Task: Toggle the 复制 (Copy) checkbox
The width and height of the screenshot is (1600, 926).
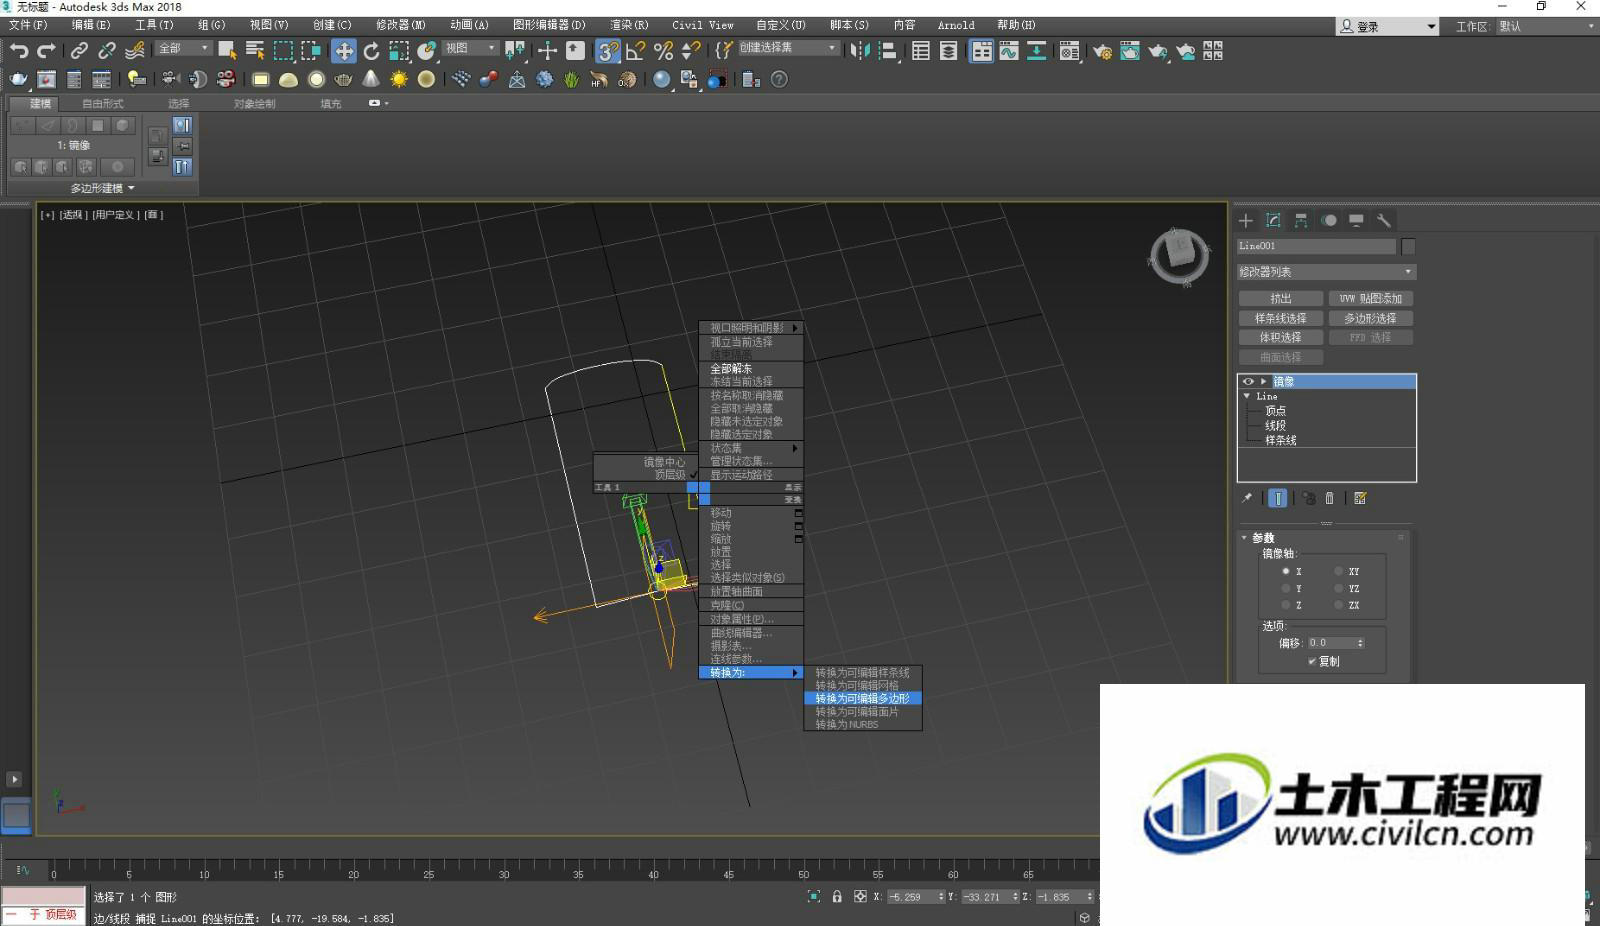Action: pyautogui.click(x=1312, y=661)
